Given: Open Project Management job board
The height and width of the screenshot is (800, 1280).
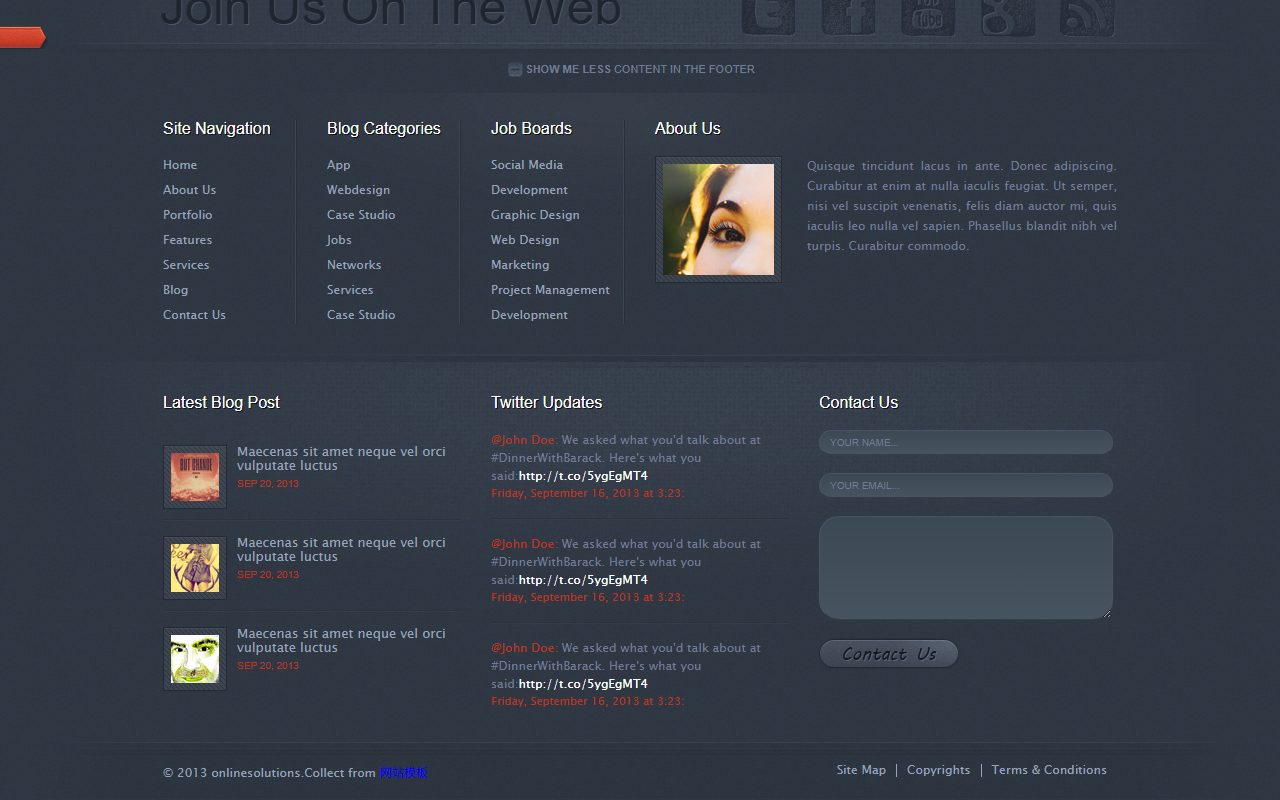Looking at the screenshot, I should point(550,290).
